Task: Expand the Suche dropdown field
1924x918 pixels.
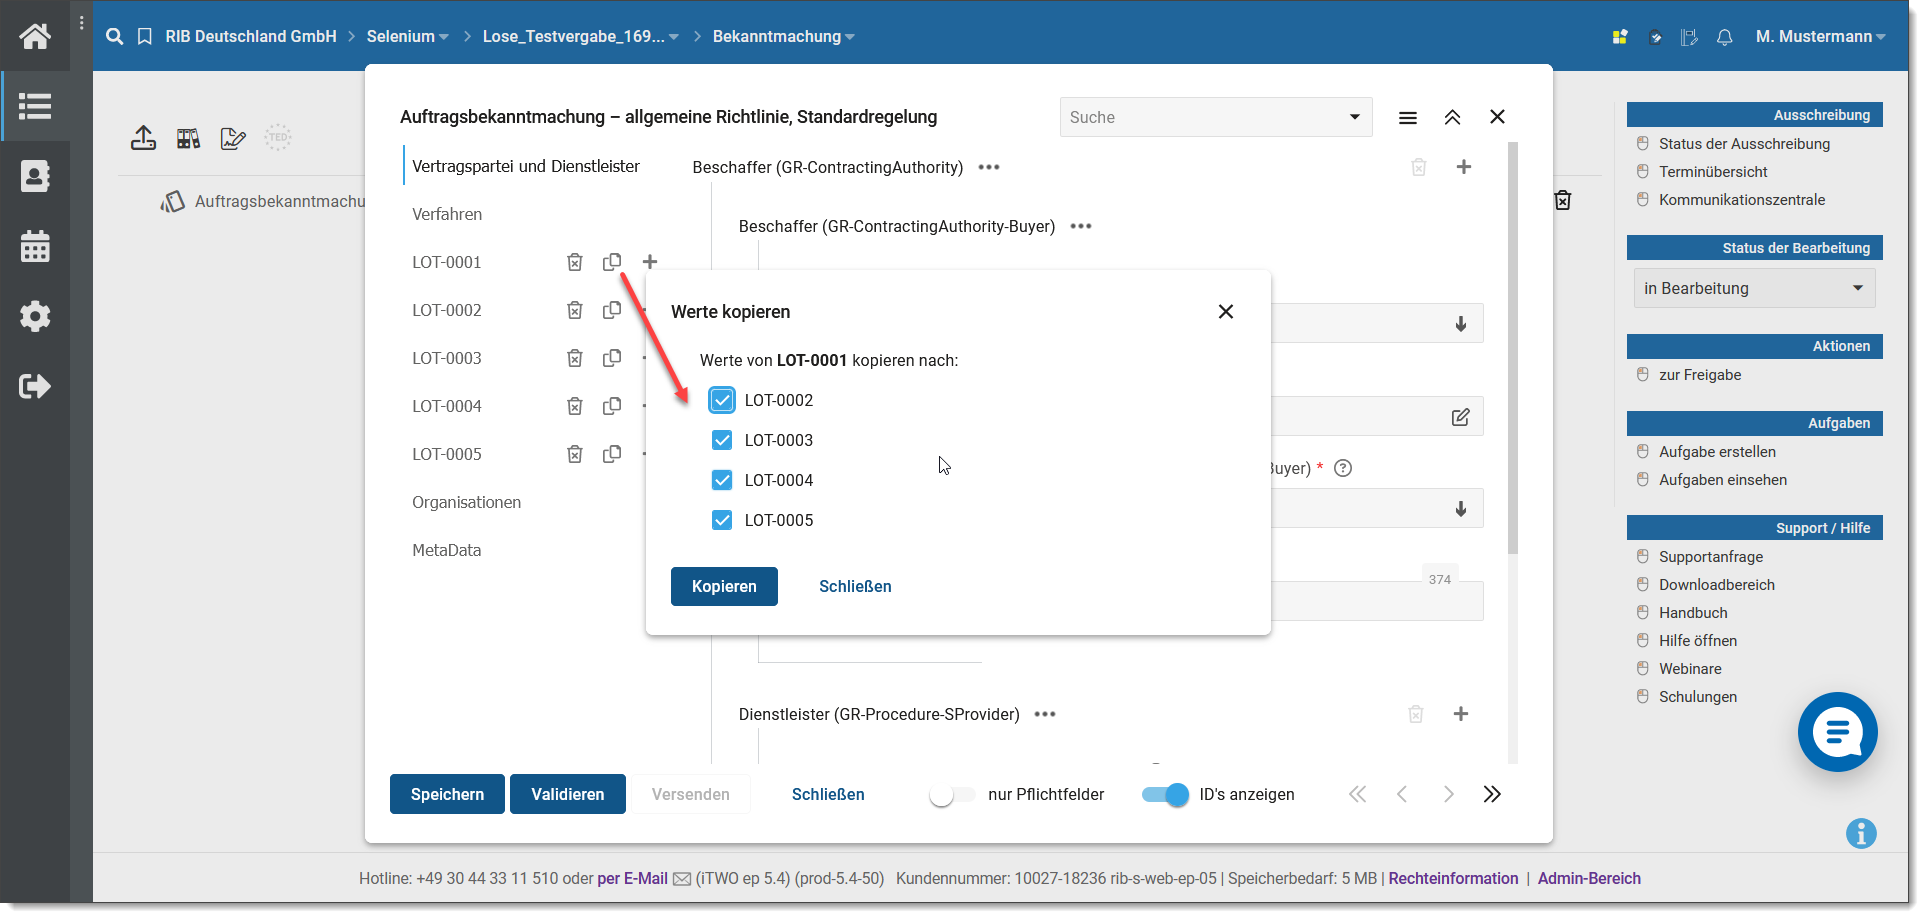Action: 1354,117
